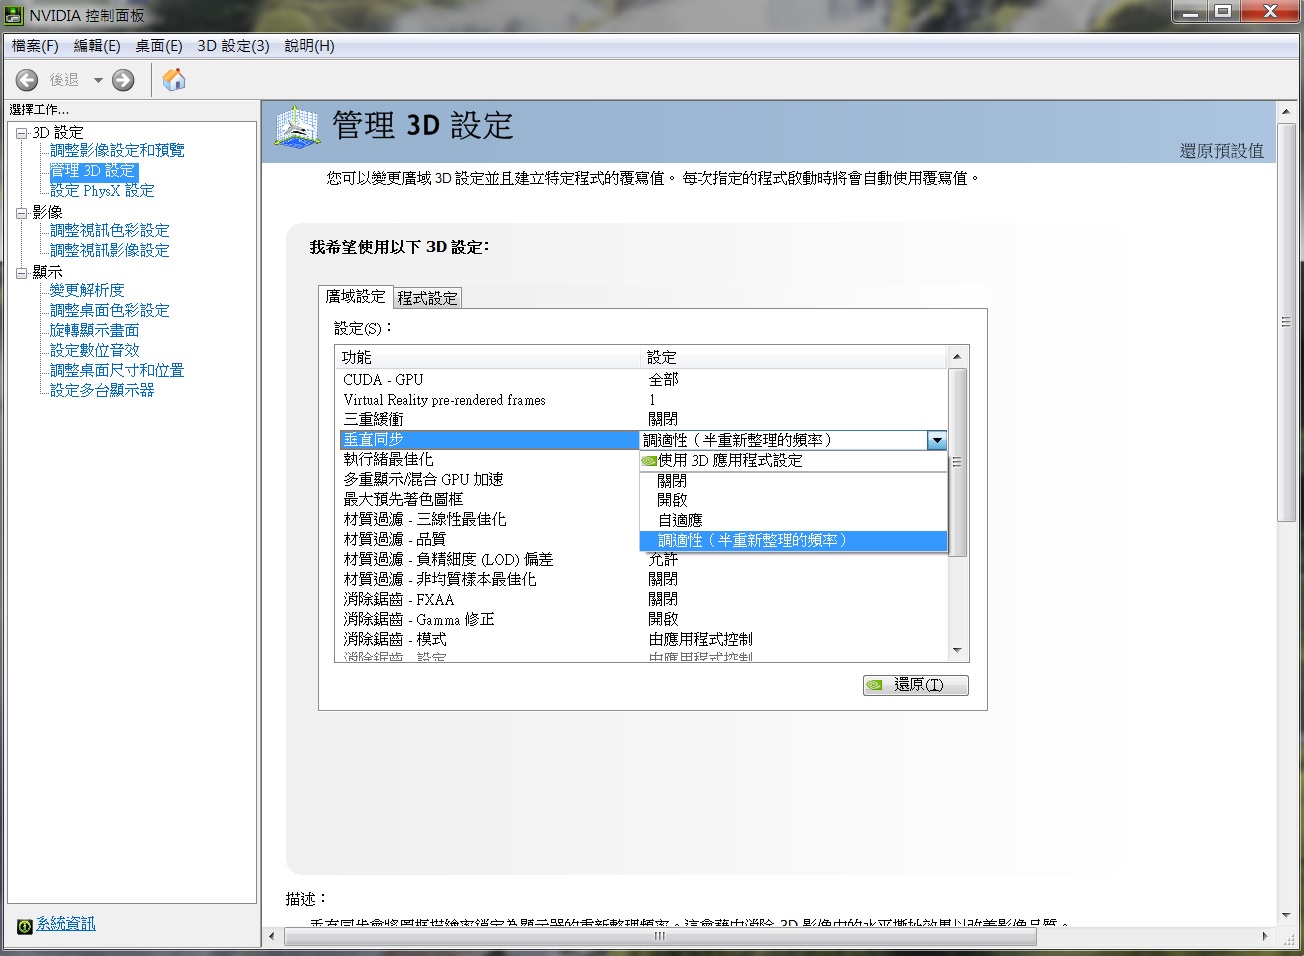Viewport: 1304px width, 956px height.
Task: Click the NVIDIA title bar app icon
Action: click(x=14, y=15)
